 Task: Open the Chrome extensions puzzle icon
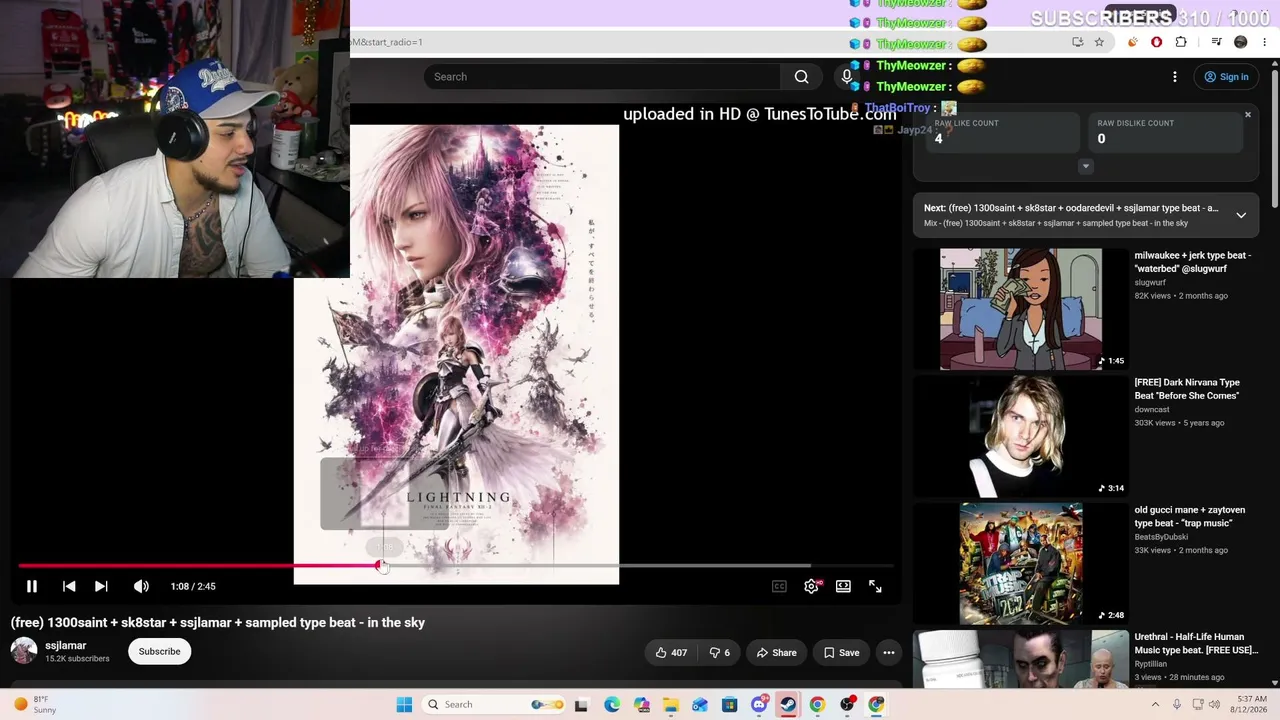pos(1181,42)
